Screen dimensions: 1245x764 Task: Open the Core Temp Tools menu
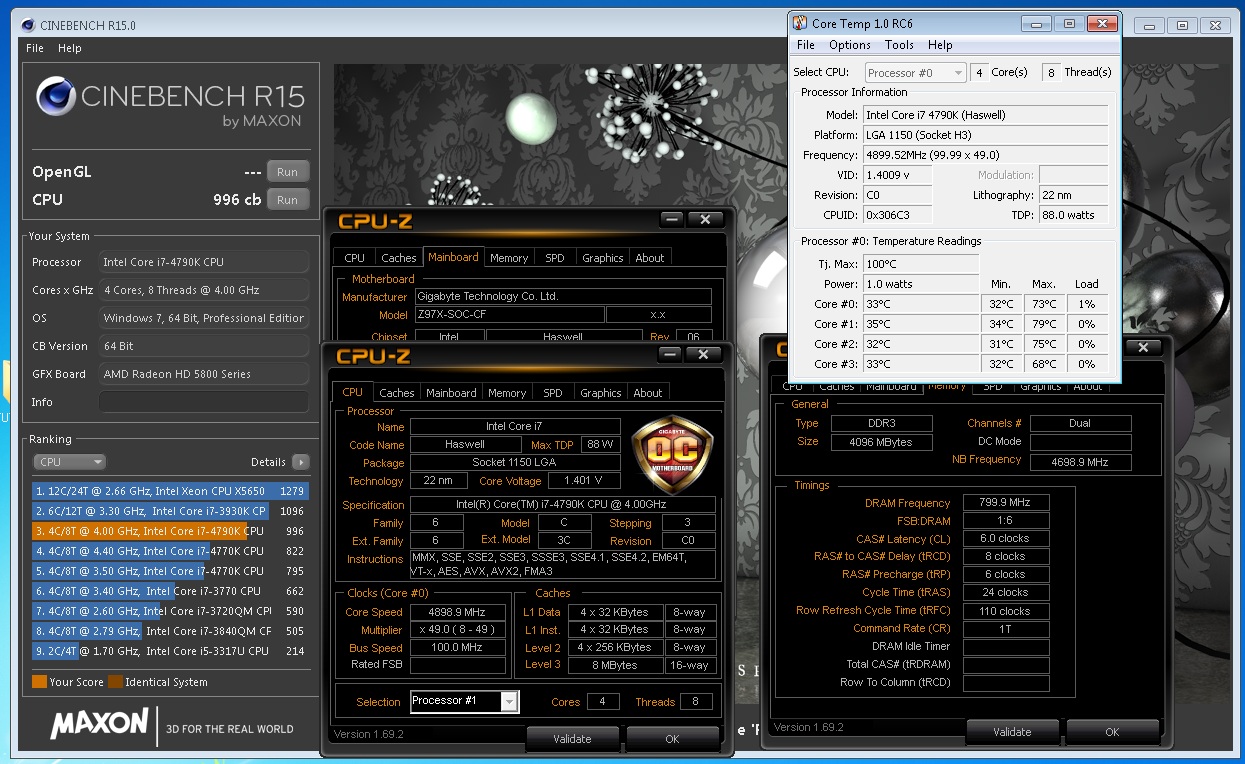[x=899, y=45]
